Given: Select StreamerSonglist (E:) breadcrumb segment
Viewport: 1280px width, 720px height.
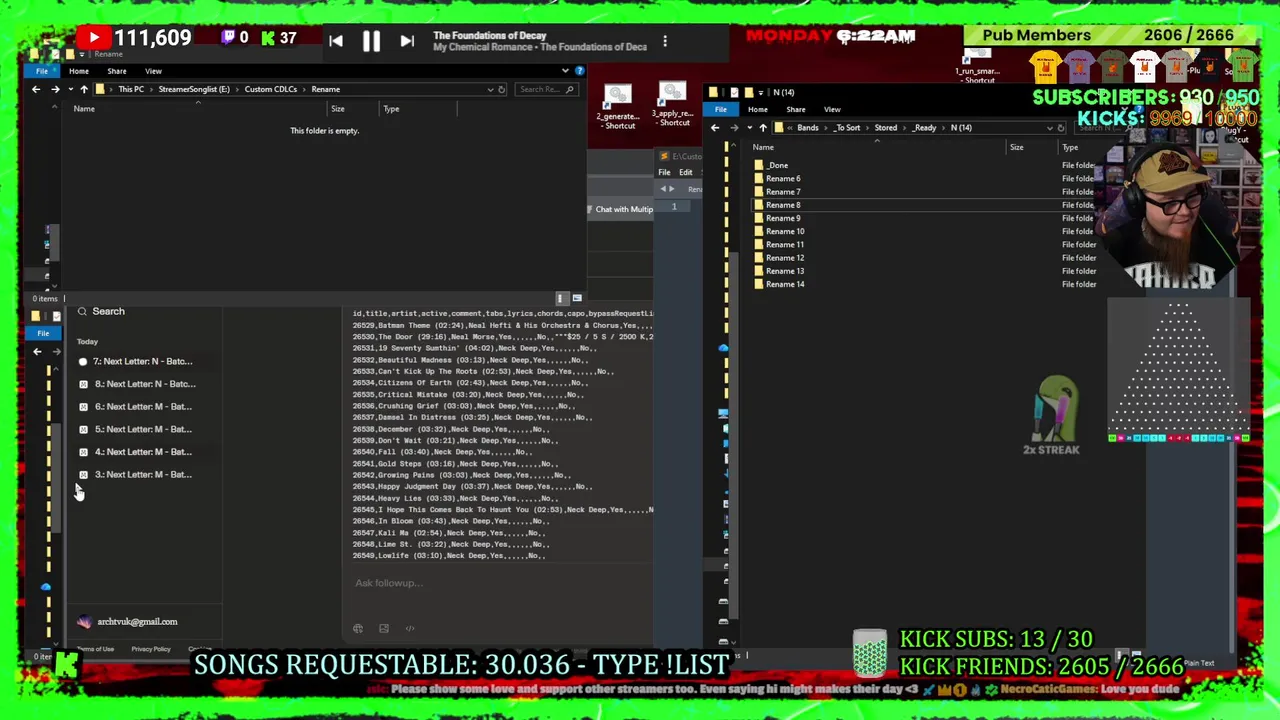Looking at the screenshot, I should (x=194, y=89).
